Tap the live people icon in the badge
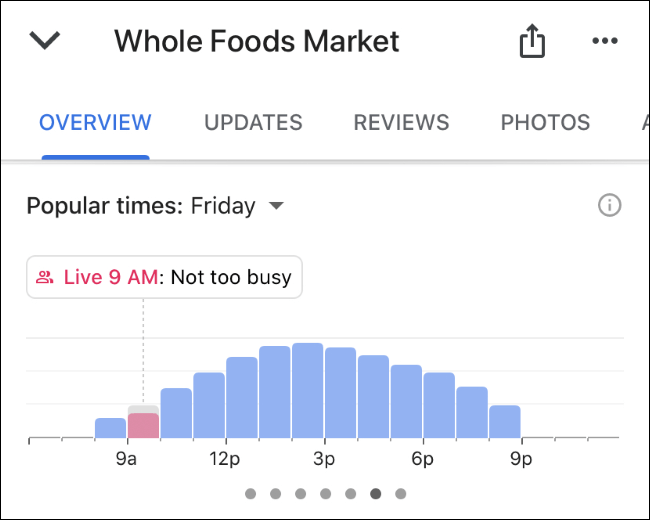 coord(44,277)
